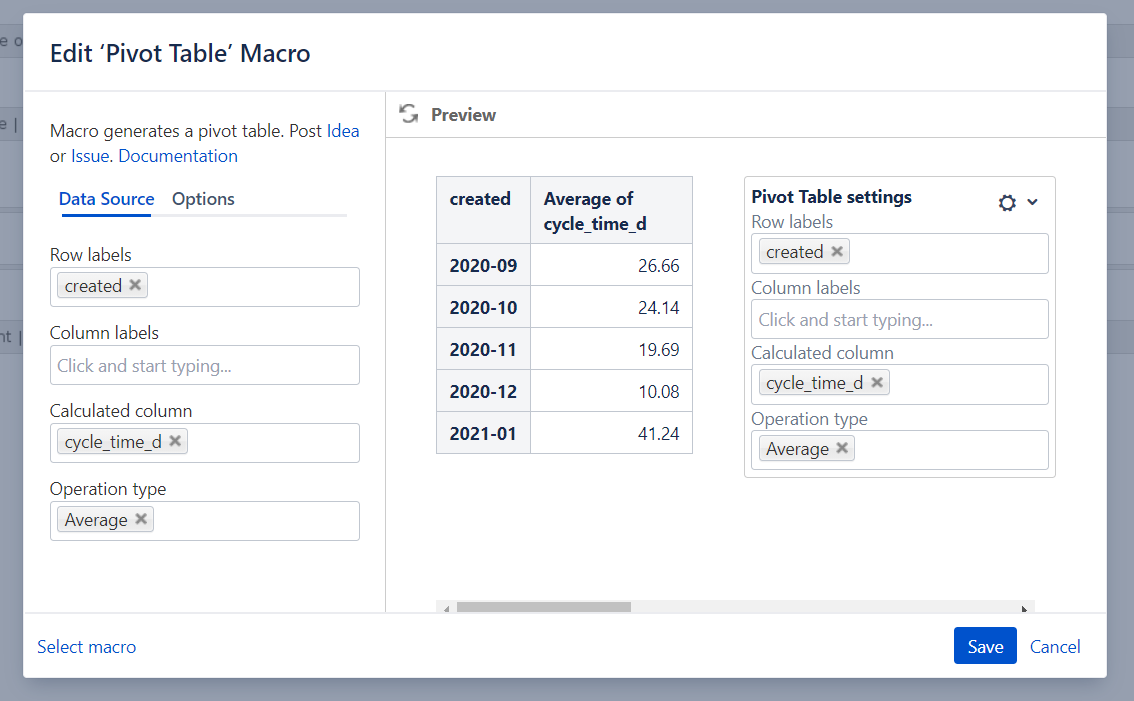This screenshot has width=1134, height=701.
Task: Select the 2020-09 row label
Action: tap(483, 265)
